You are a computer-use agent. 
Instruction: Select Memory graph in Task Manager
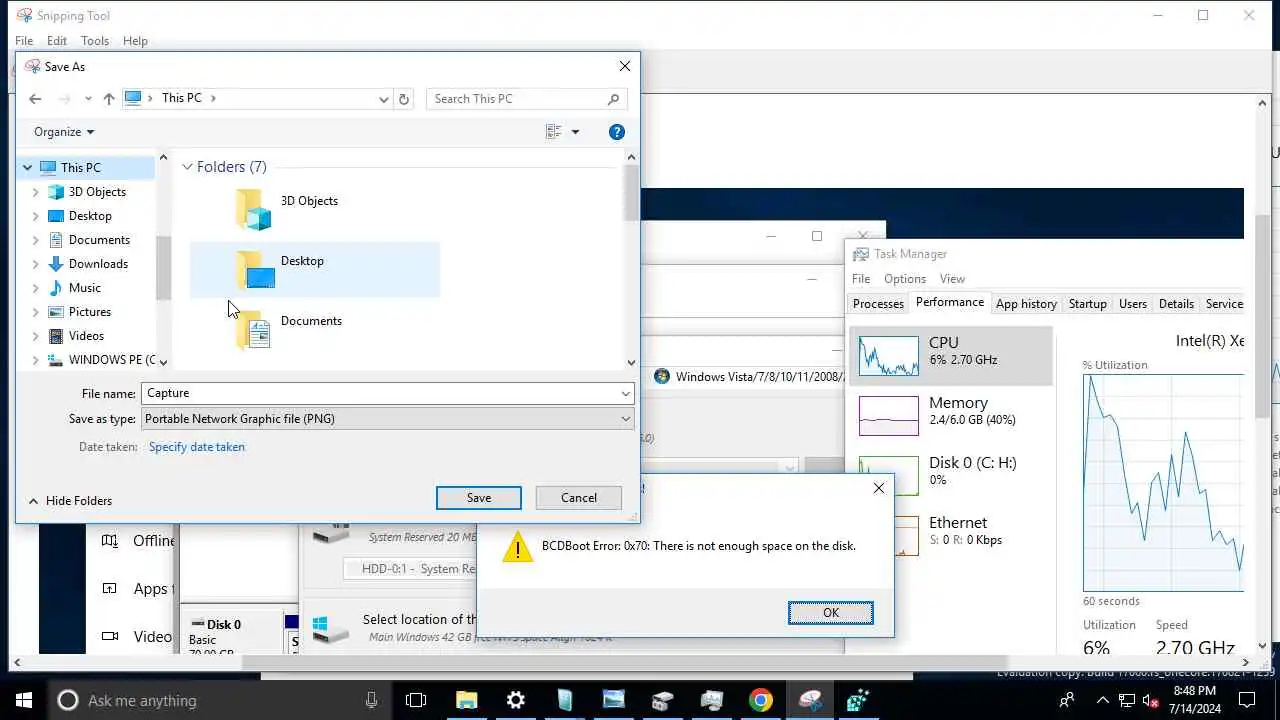(889, 416)
